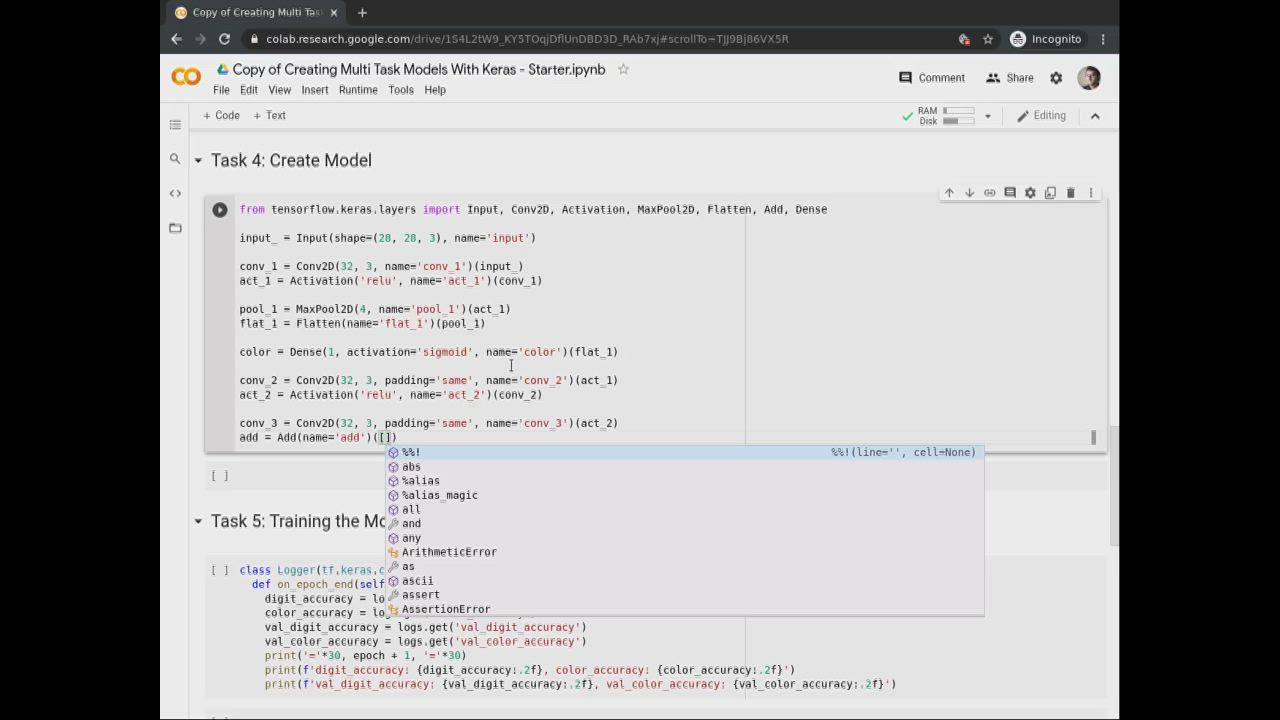Open the Chrome three-dot menu
Screen dimensions: 1280x720
tap(1103, 39)
